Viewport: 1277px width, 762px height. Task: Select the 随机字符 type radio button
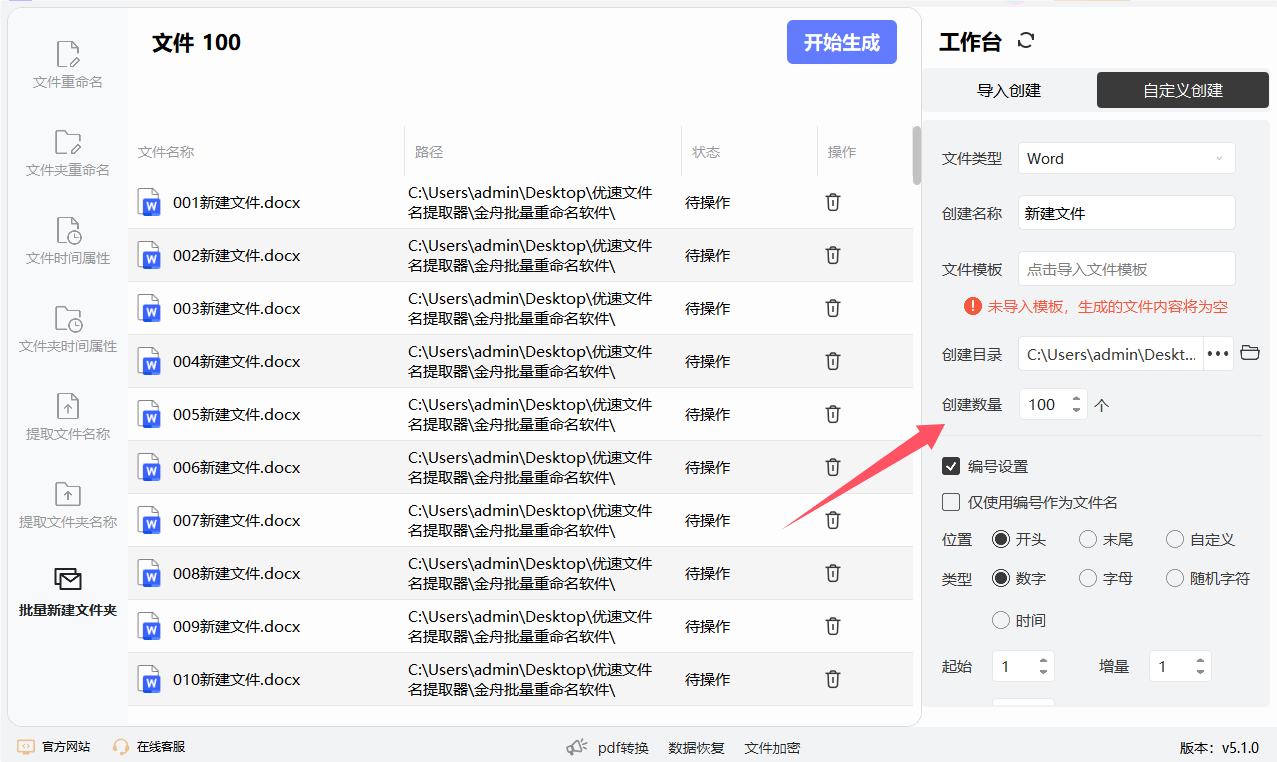(x=1175, y=578)
